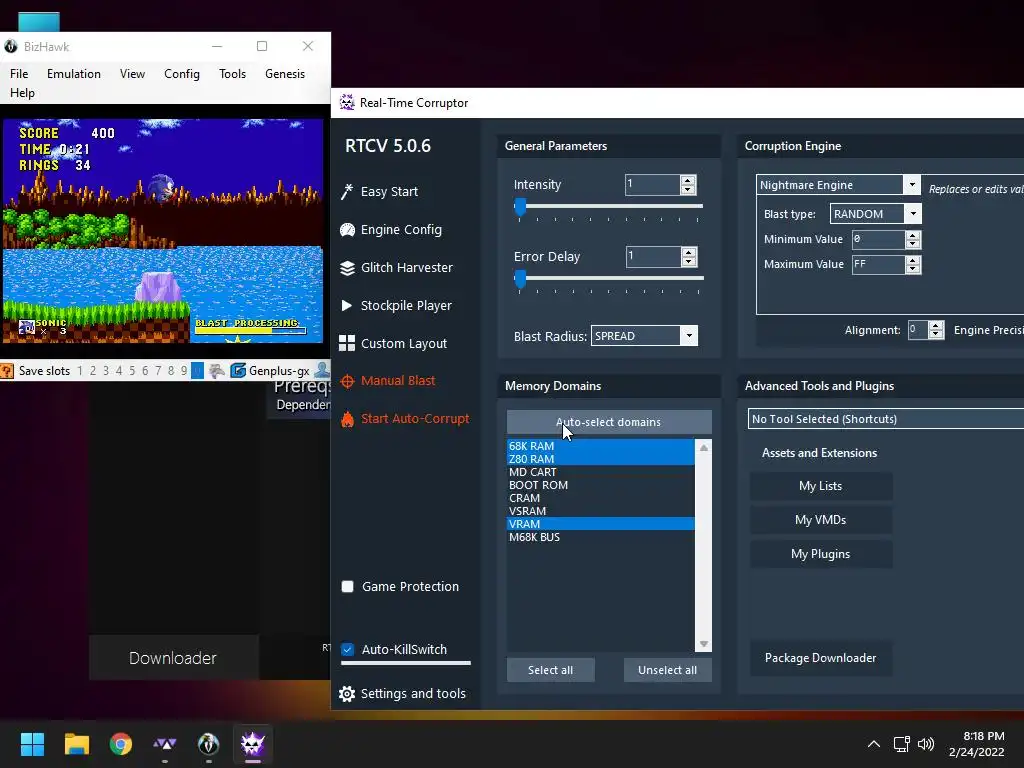Image resolution: width=1024 pixels, height=768 pixels.
Task: Open BizHawk Emulation menu
Action: pos(74,74)
